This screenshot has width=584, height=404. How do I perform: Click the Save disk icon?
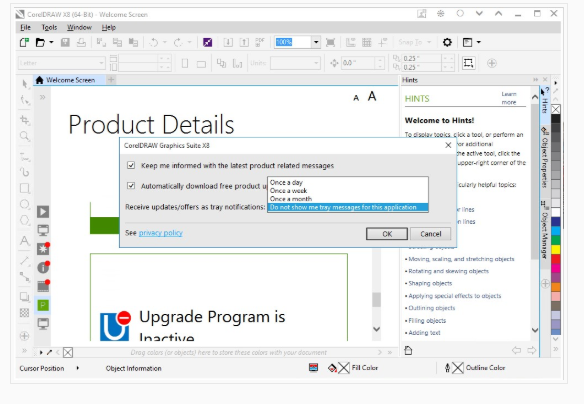tap(65, 42)
